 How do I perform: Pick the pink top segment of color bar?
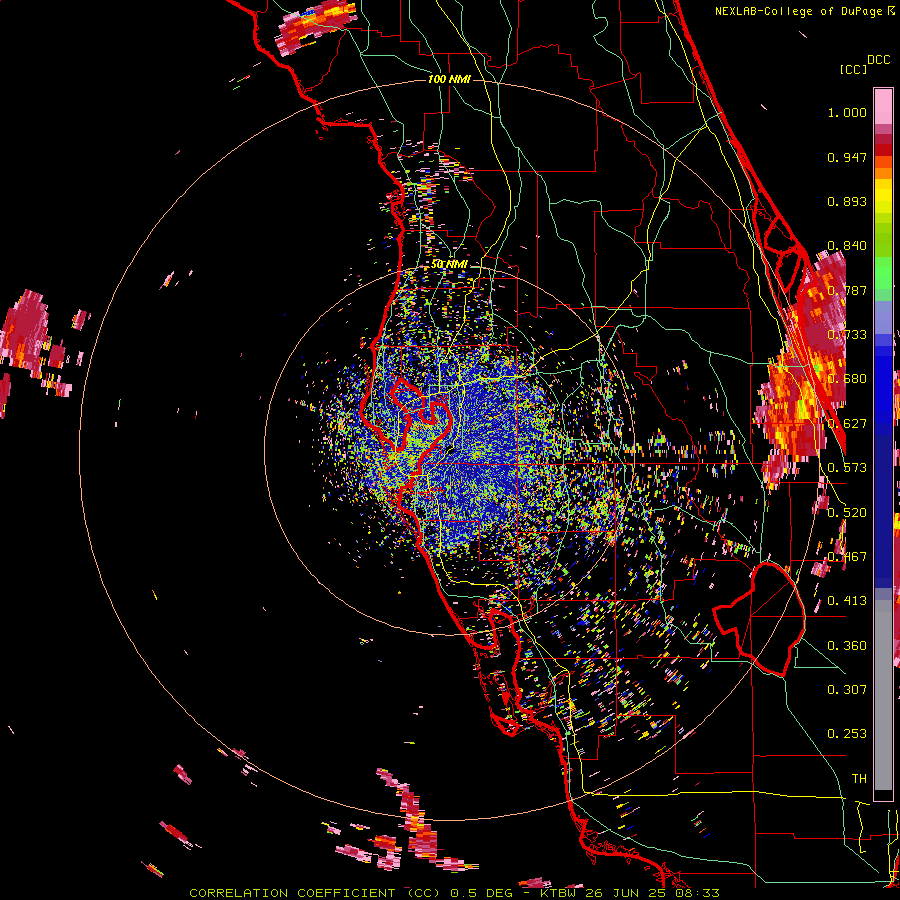coord(883,106)
